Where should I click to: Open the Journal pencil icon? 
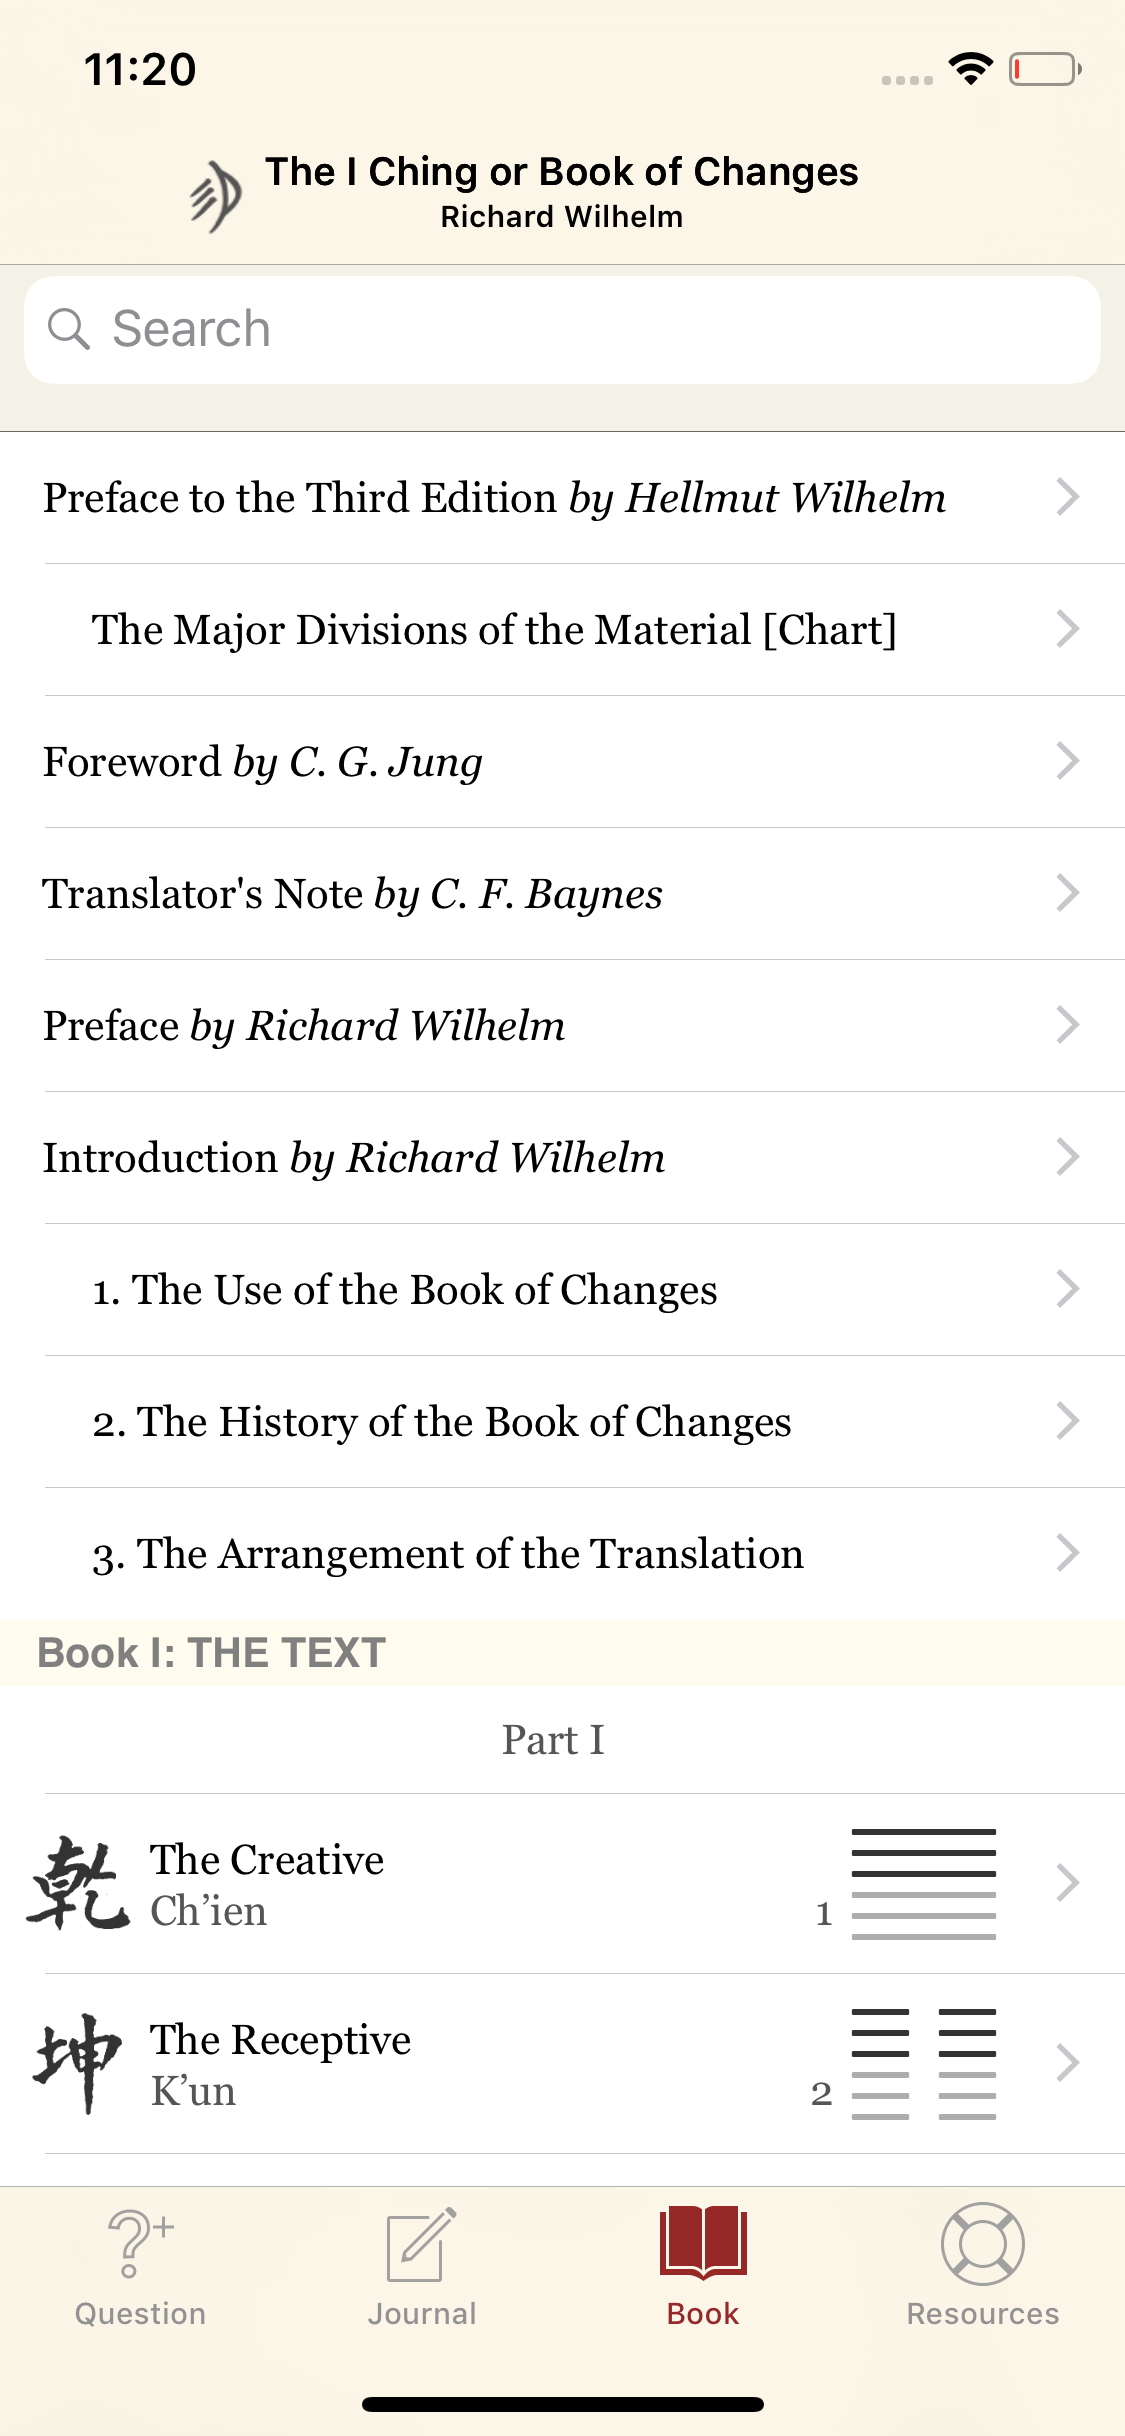point(421,2244)
